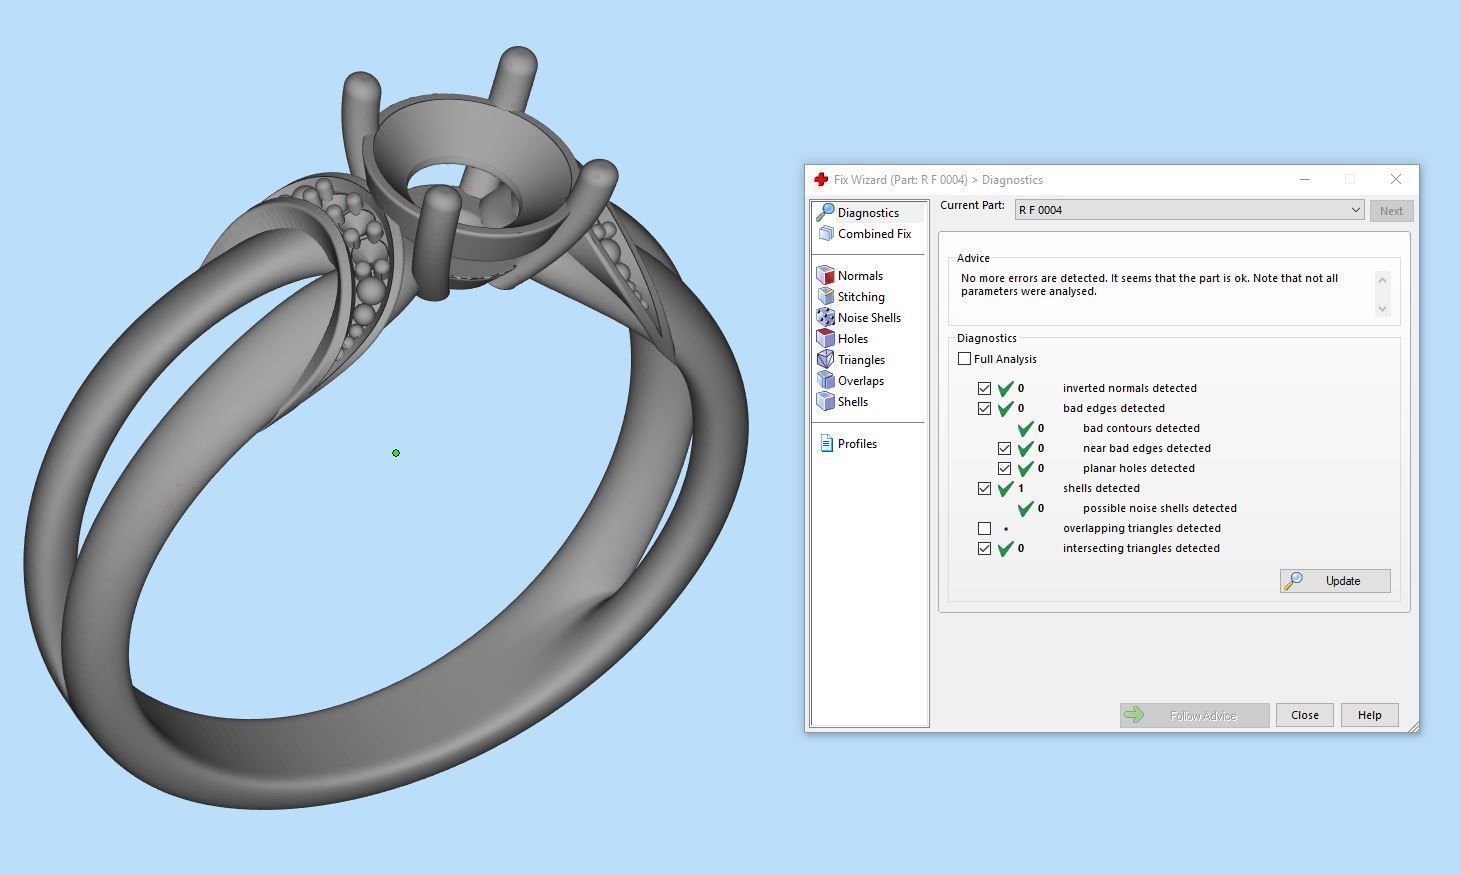This screenshot has height=875, width=1461.
Task: Click the Next part button
Action: (1391, 211)
